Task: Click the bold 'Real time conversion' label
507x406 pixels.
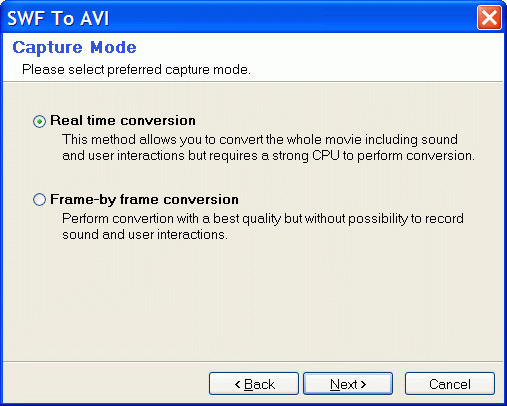Action: (x=123, y=120)
